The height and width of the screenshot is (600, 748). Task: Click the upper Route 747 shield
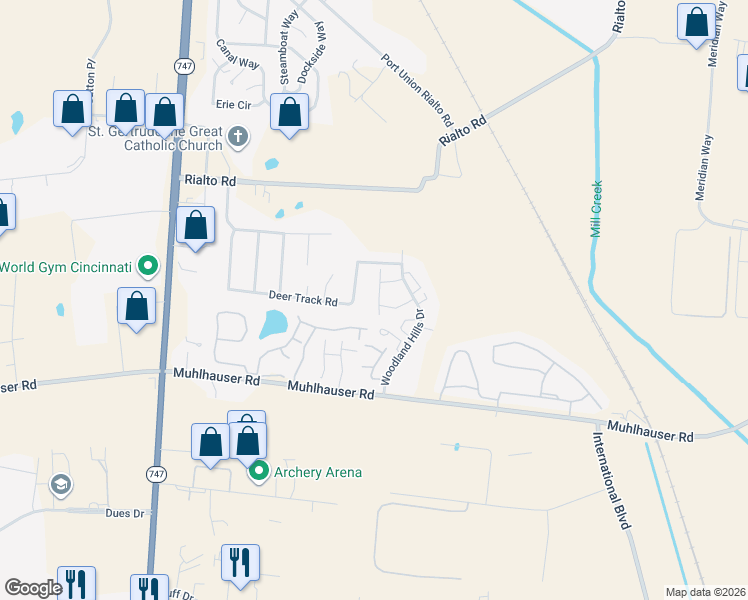coord(184,66)
